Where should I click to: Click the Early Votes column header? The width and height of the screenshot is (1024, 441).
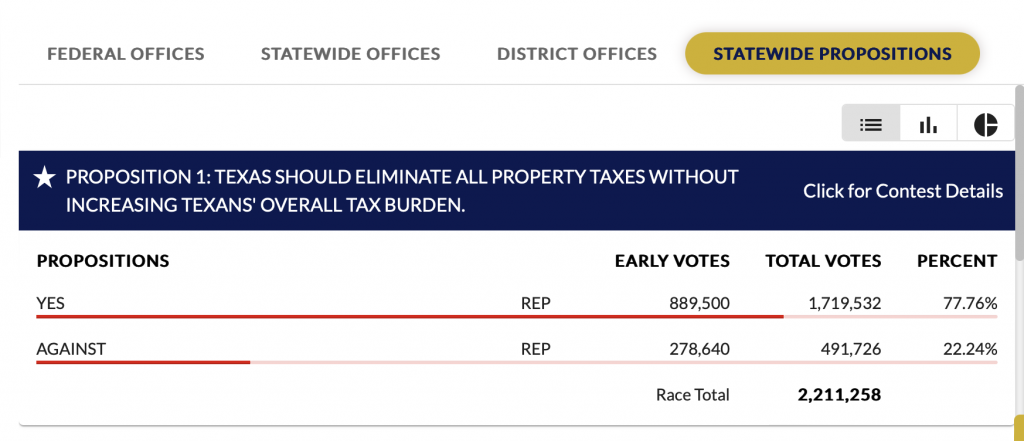tap(672, 261)
